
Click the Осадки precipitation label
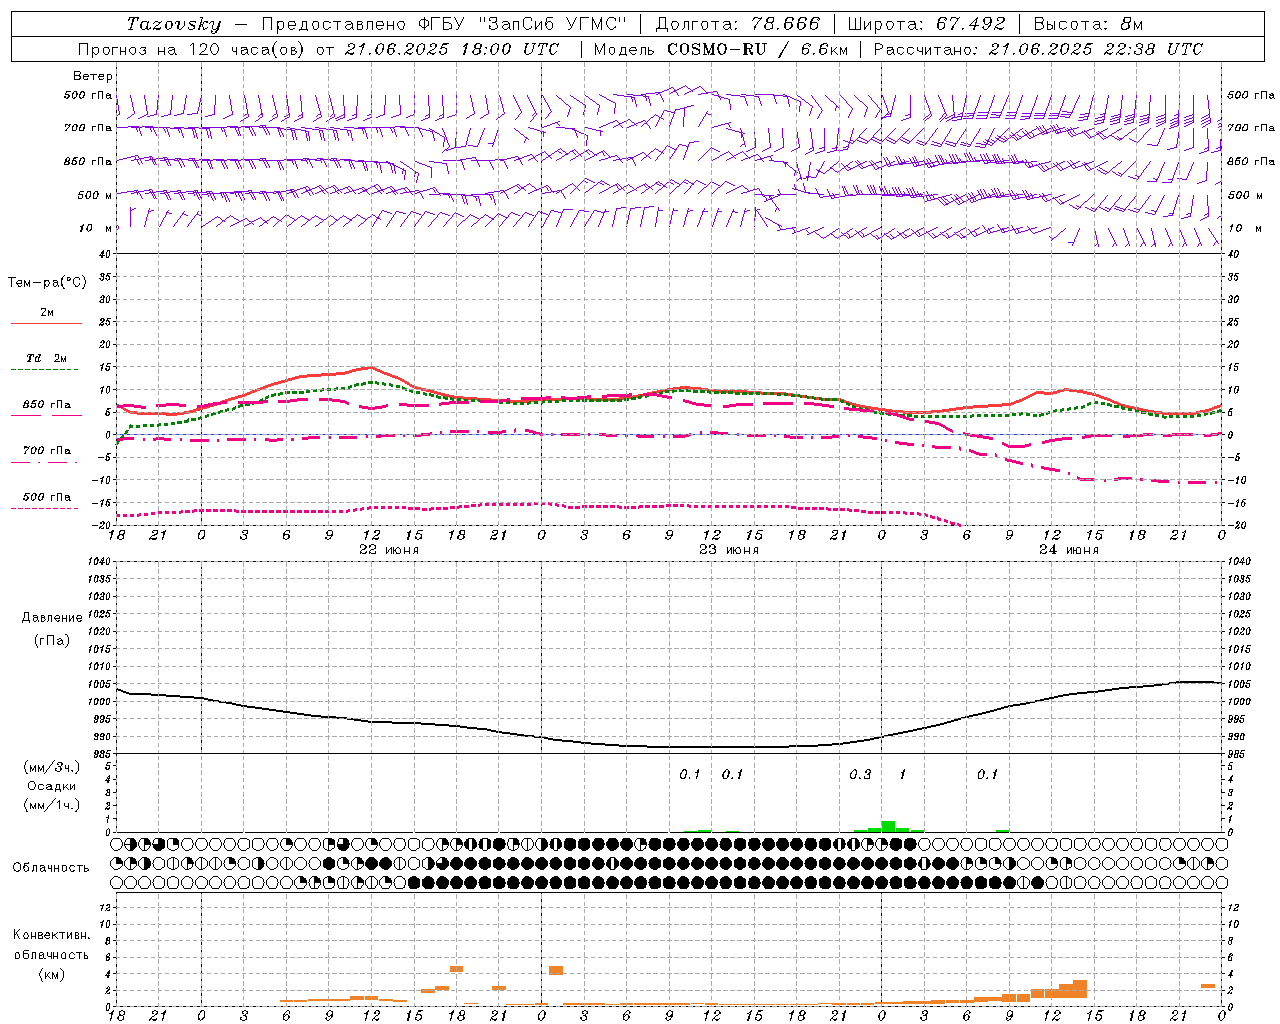point(52,786)
